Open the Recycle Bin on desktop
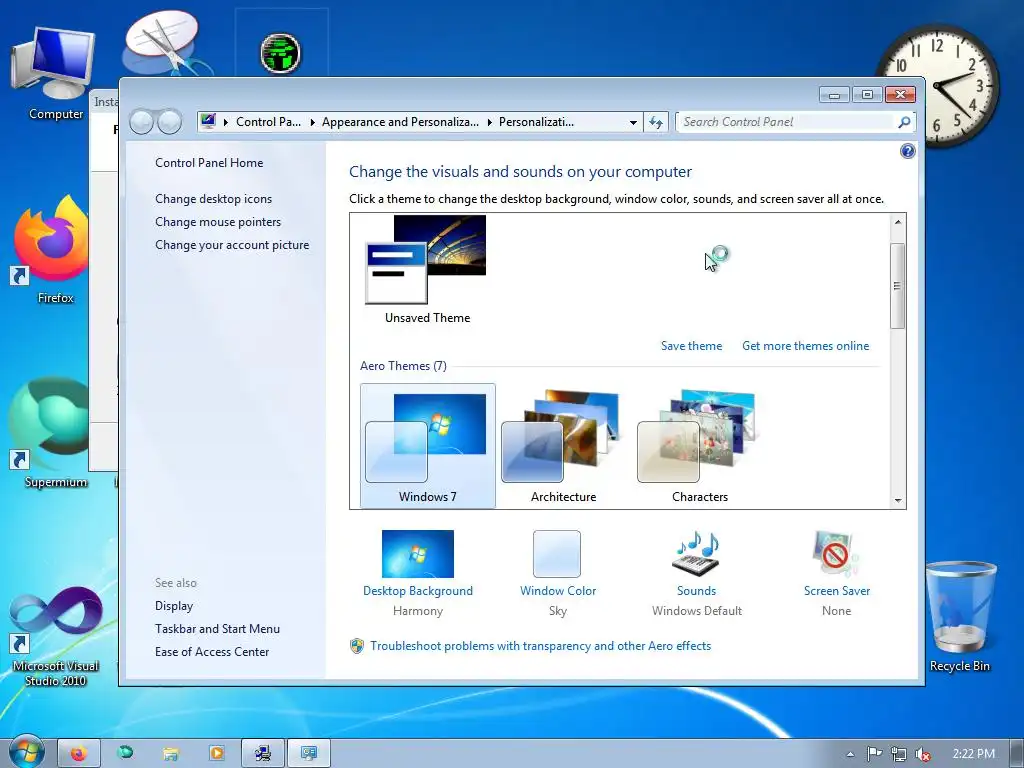This screenshot has height=768, width=1024. [x=960, y=617]
